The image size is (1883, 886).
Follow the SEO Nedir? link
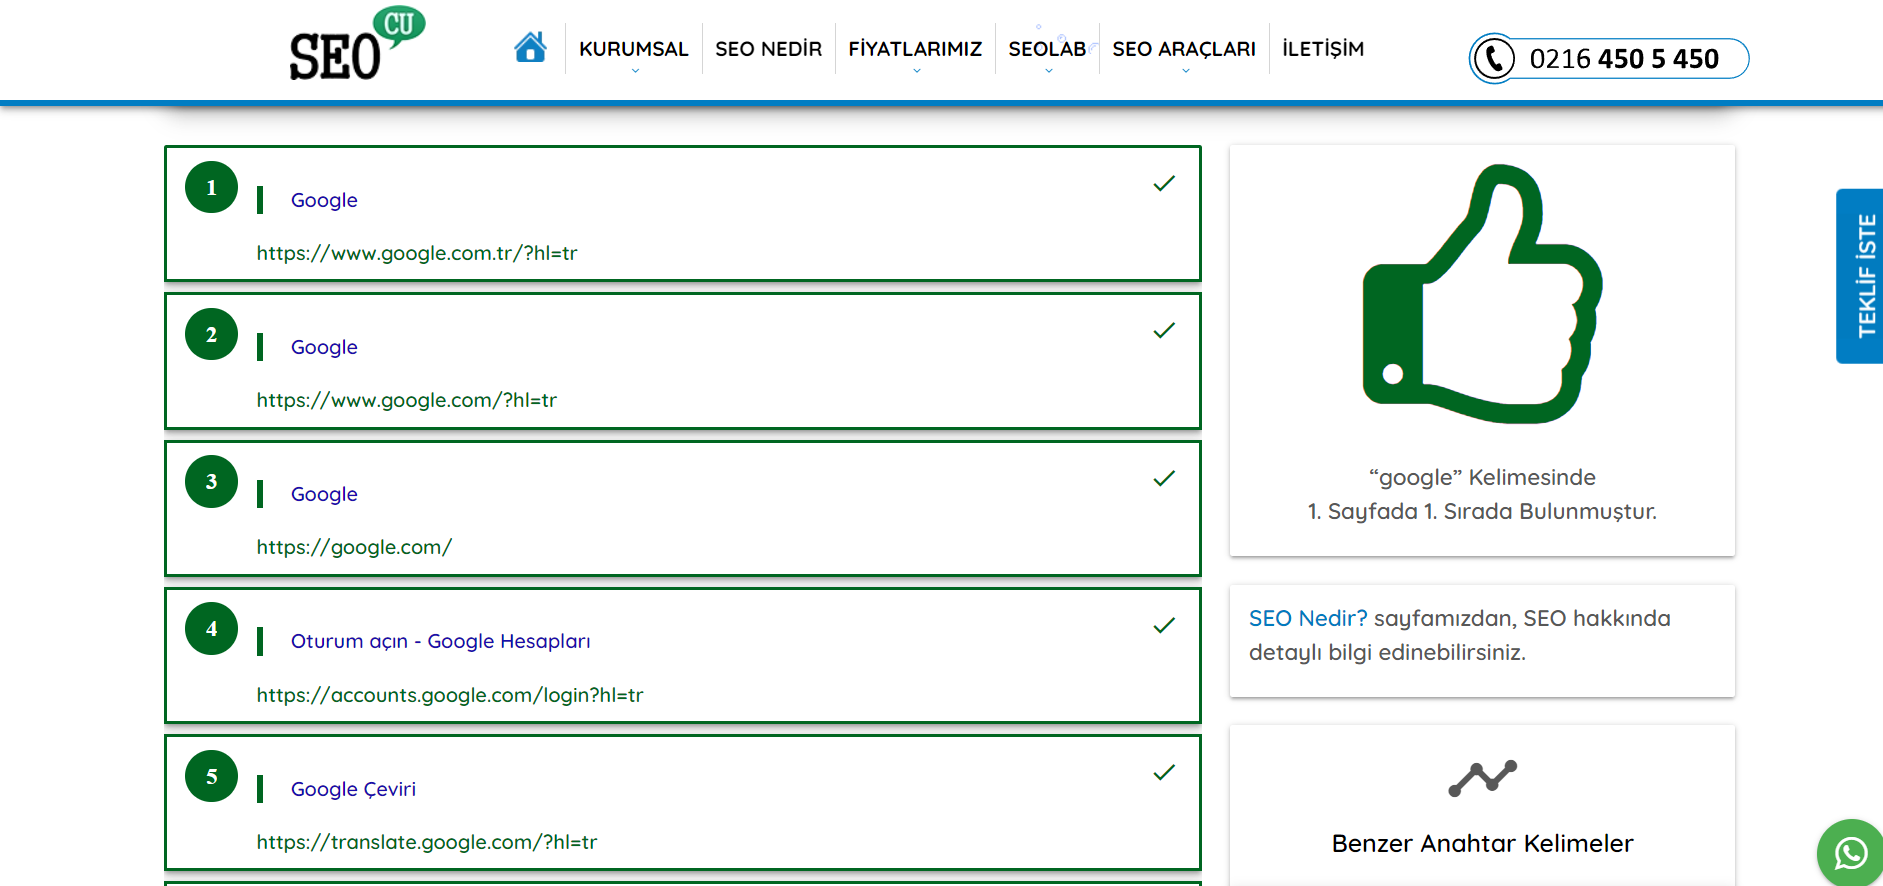[x=1308, y=618]
